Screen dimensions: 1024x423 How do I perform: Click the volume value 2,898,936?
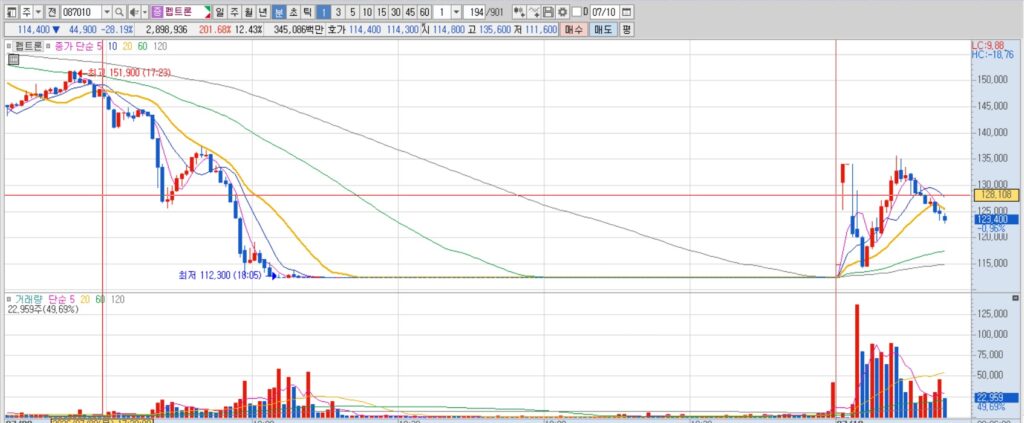point(167,29)
